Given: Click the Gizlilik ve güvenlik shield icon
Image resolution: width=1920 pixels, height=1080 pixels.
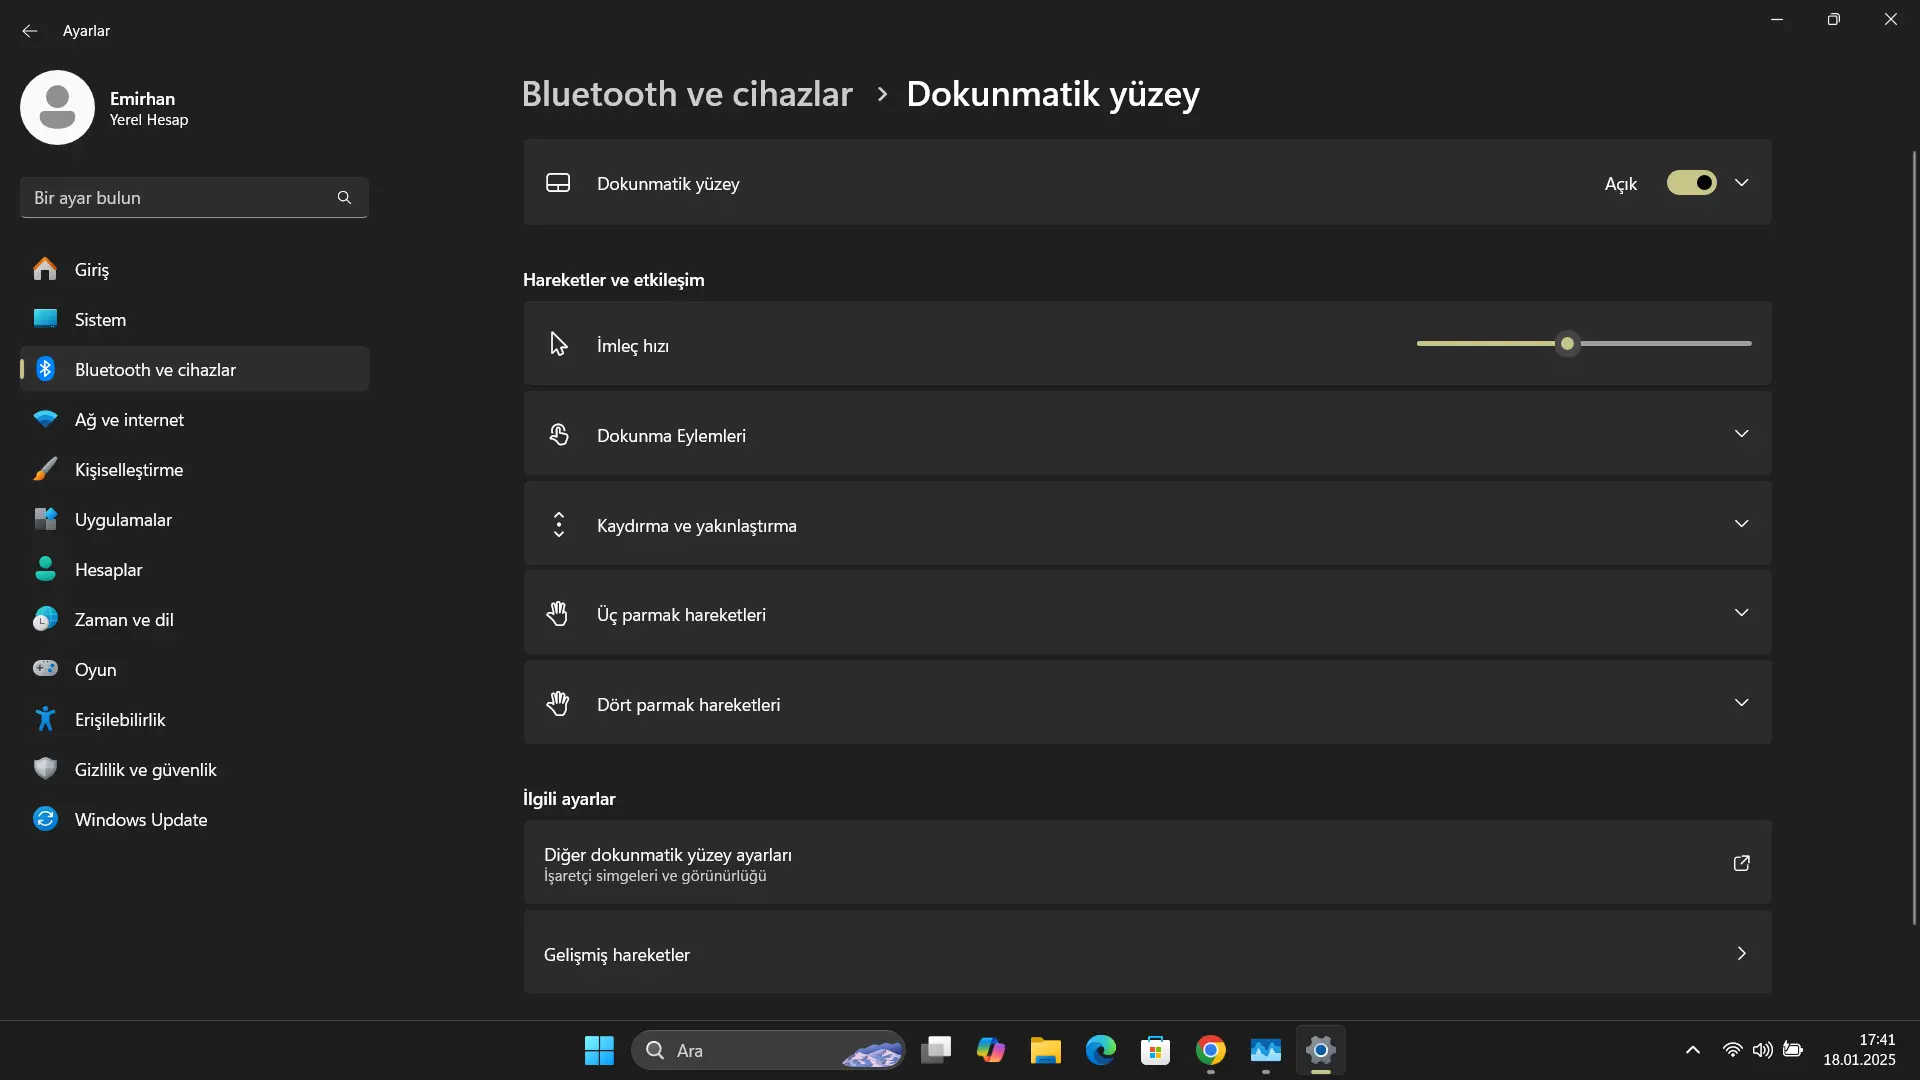Looking at the screenshot, I should (45, 769).
